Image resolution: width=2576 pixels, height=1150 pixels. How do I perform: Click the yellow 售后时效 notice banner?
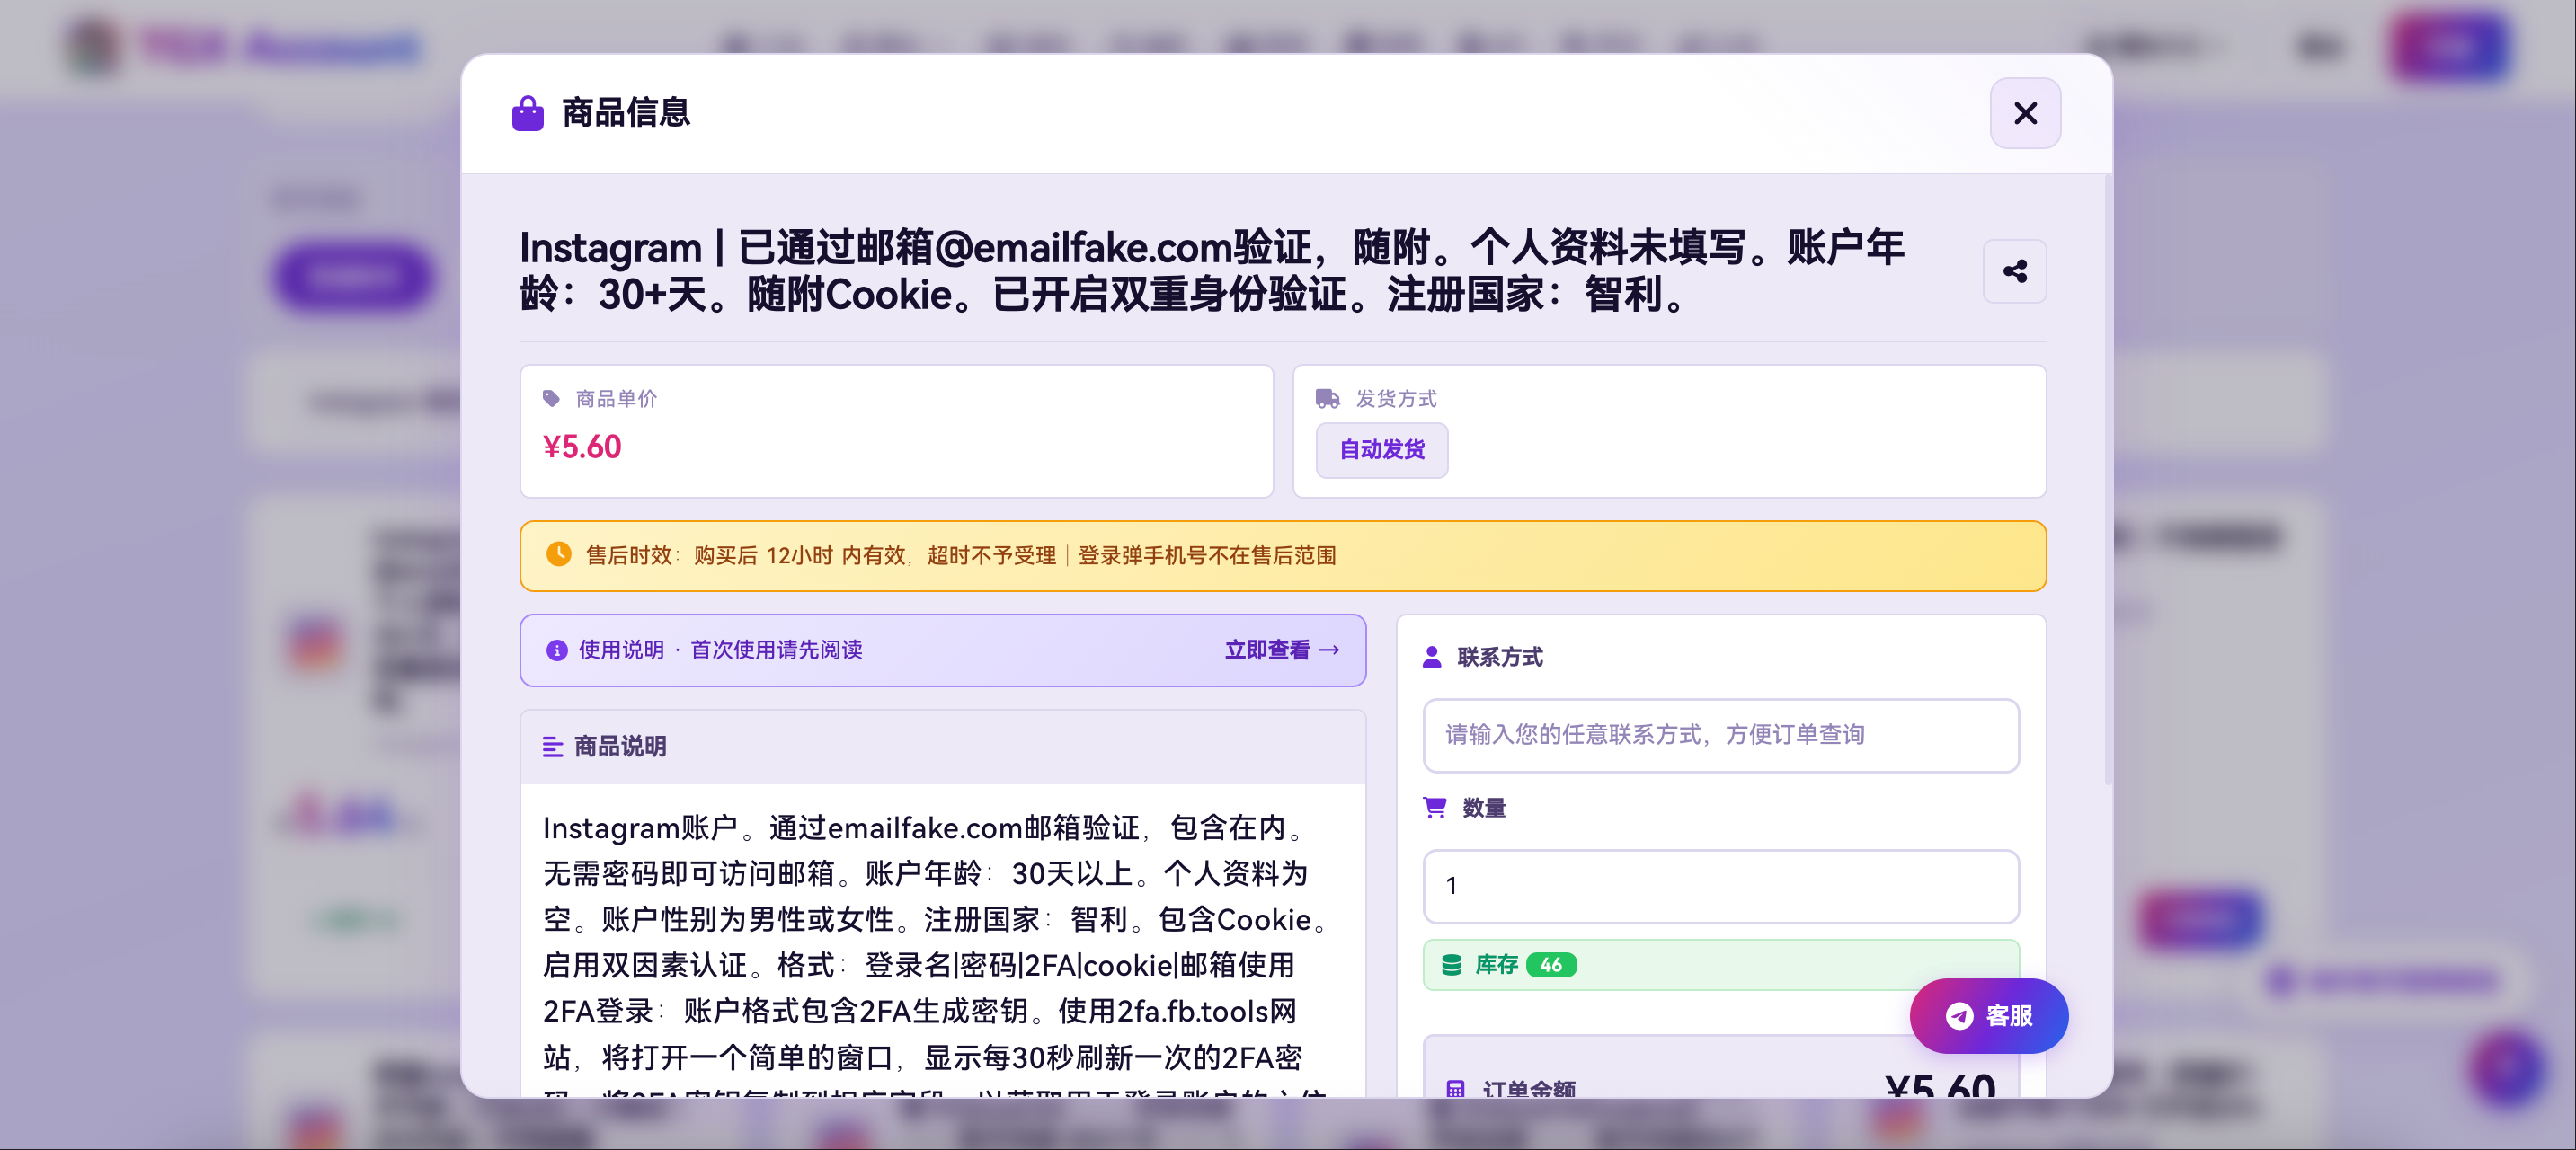(1281, 555)
